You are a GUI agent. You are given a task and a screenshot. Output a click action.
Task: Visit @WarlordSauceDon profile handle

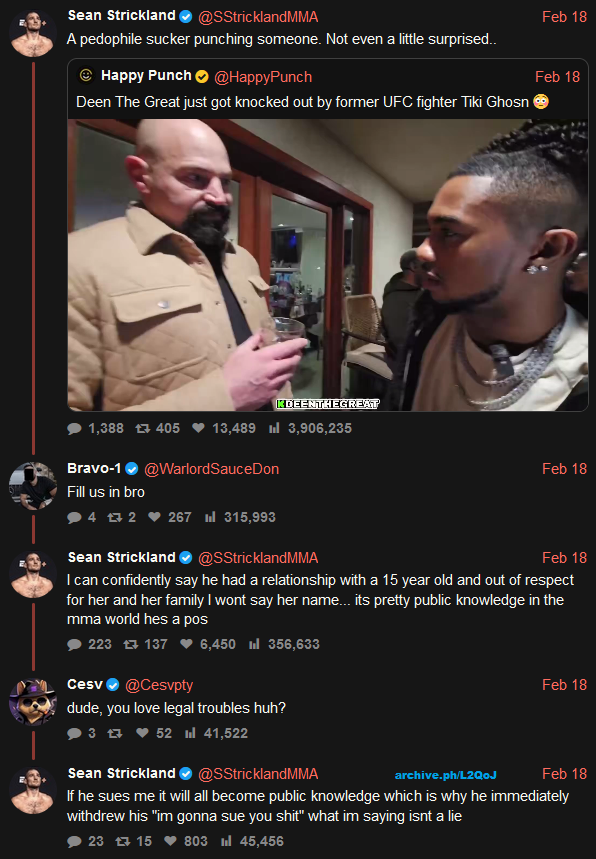coord(211,469)
